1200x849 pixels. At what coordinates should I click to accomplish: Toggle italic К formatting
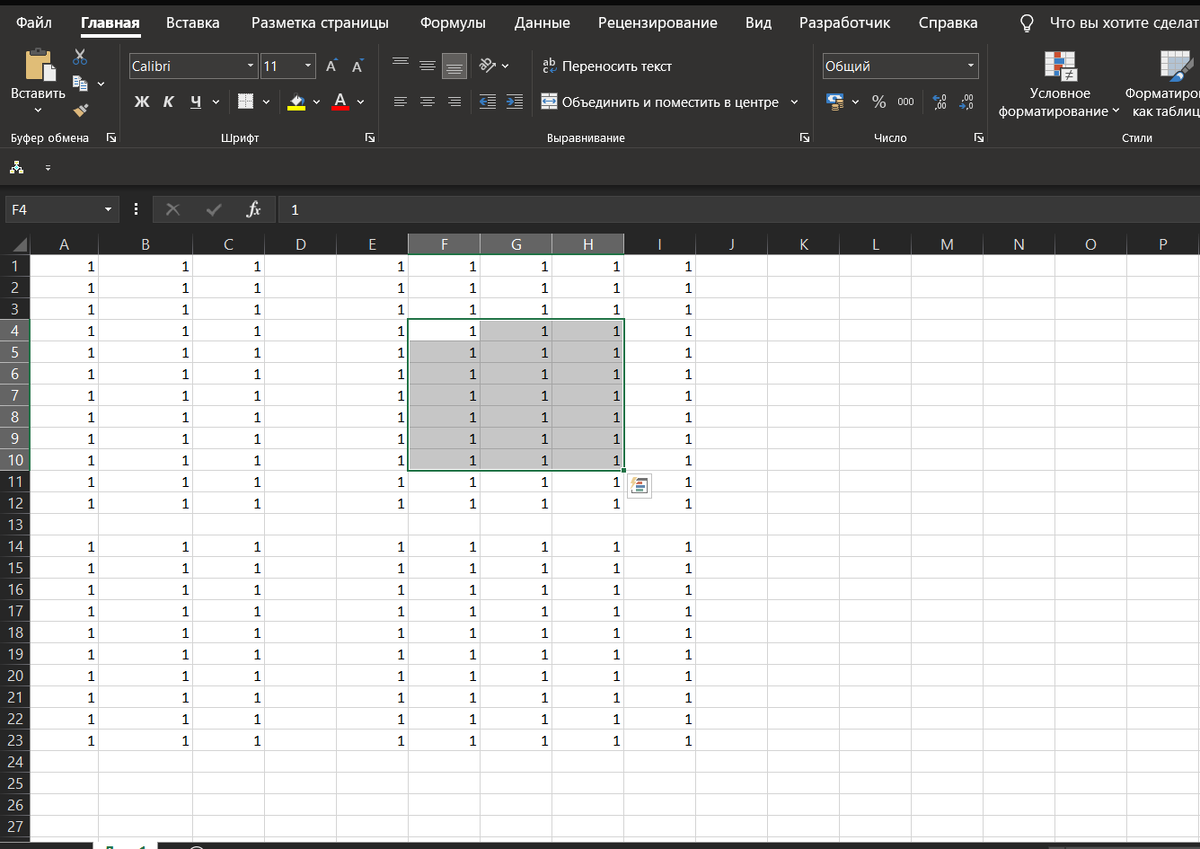tap(168, 101)
